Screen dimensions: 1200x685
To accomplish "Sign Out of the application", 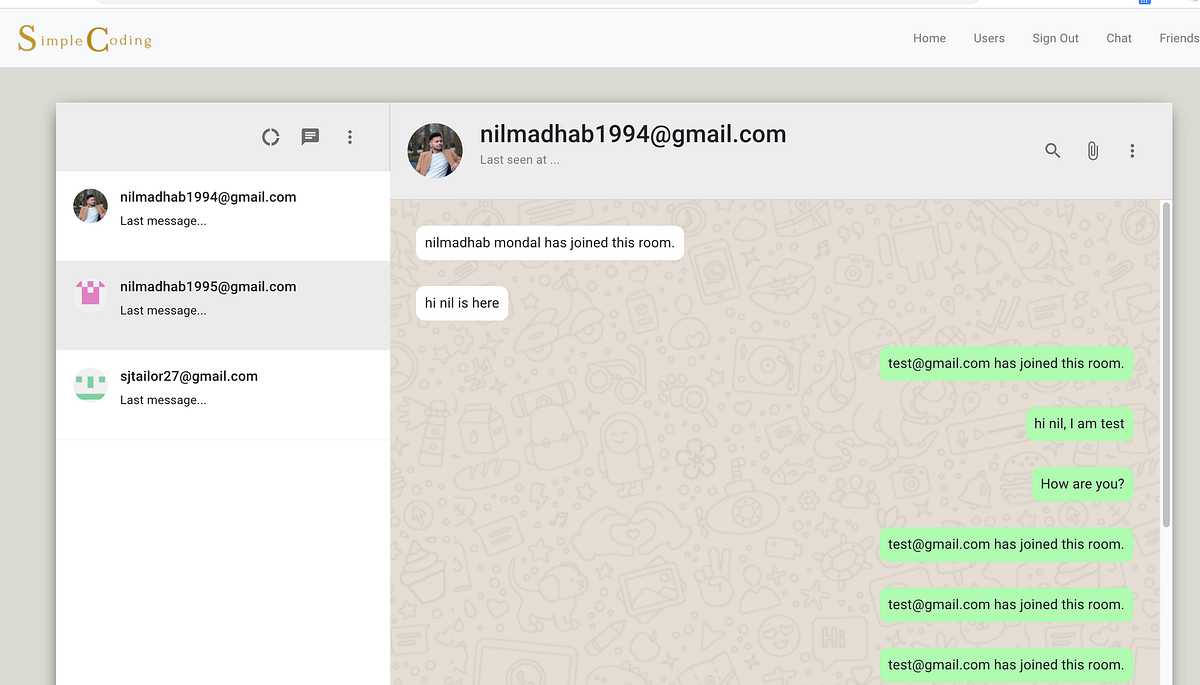I will pos(1055,38).
